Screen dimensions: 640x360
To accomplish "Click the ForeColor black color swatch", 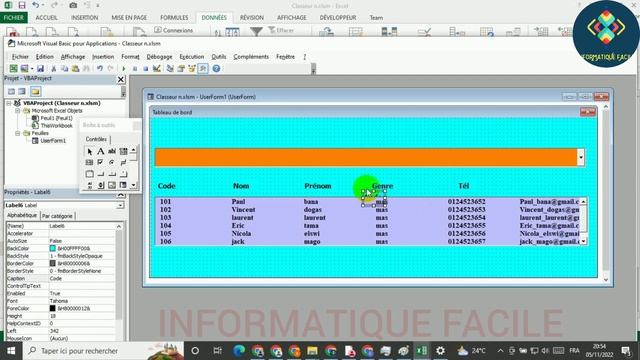I will tap(53, 308).
